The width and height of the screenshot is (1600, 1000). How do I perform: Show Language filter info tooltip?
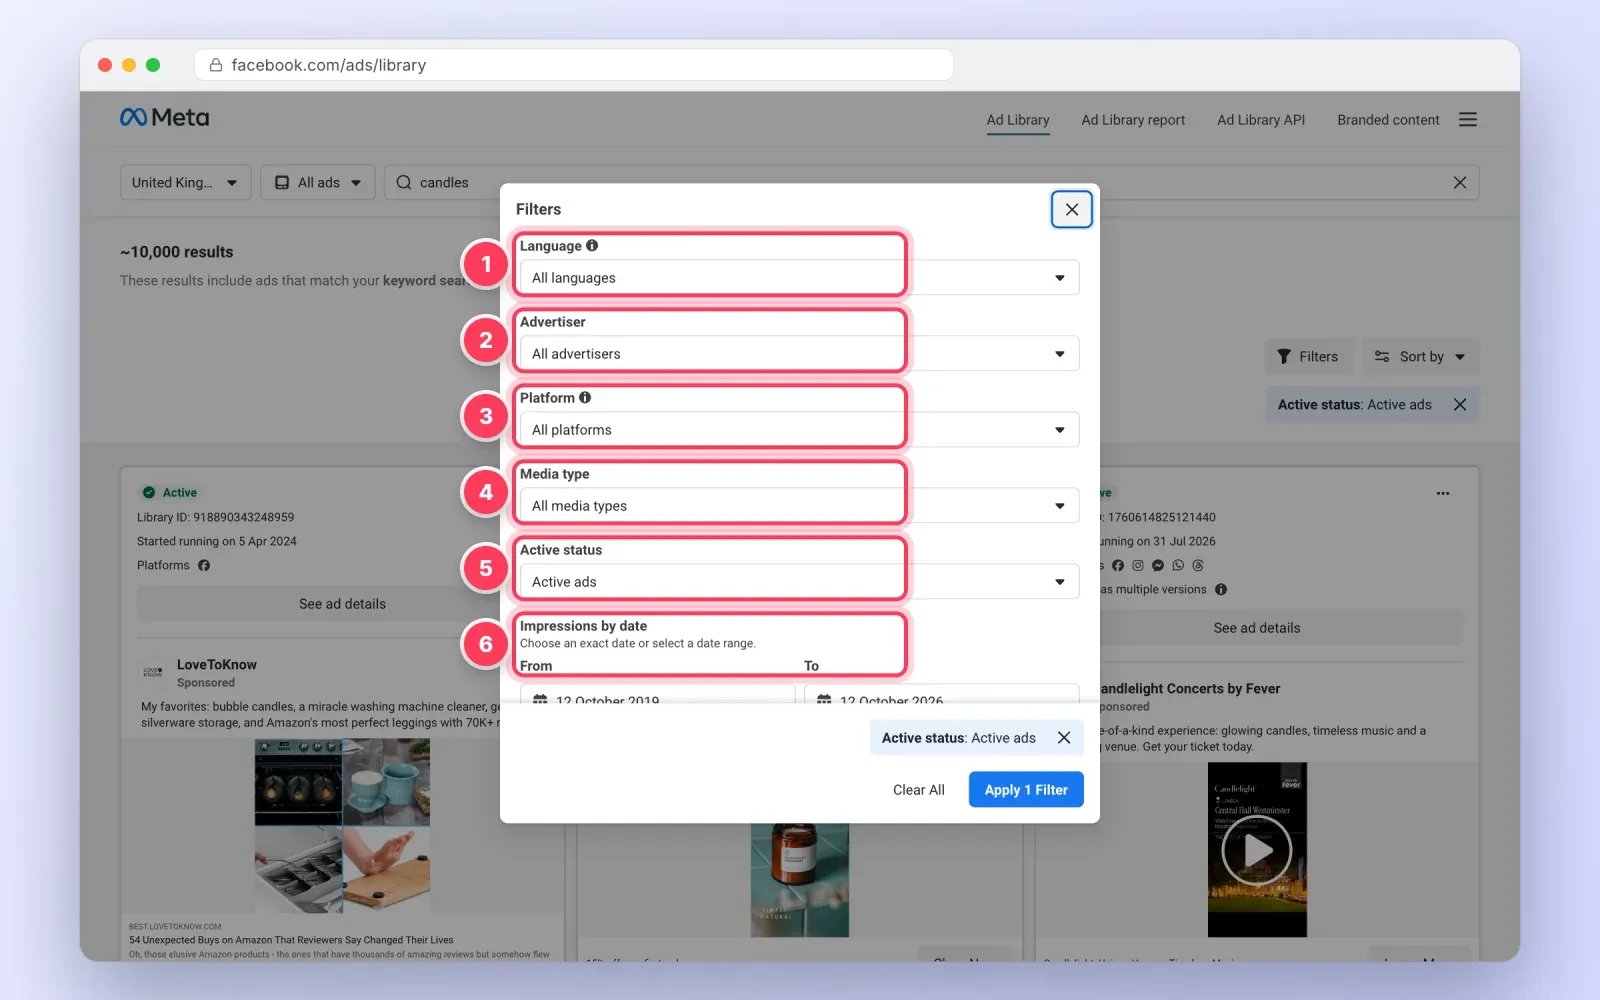pyautogui.click(x=592, y=246)
